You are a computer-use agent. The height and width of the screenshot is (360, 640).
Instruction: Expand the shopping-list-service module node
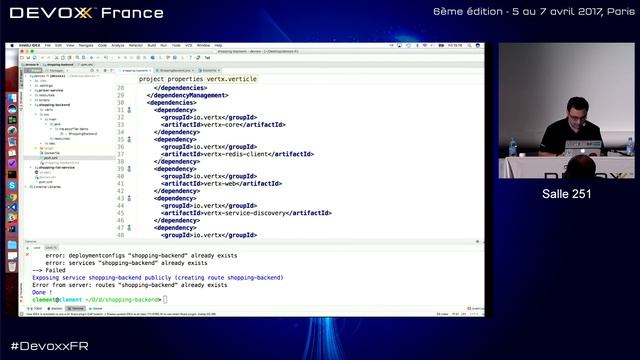(31, 167)
